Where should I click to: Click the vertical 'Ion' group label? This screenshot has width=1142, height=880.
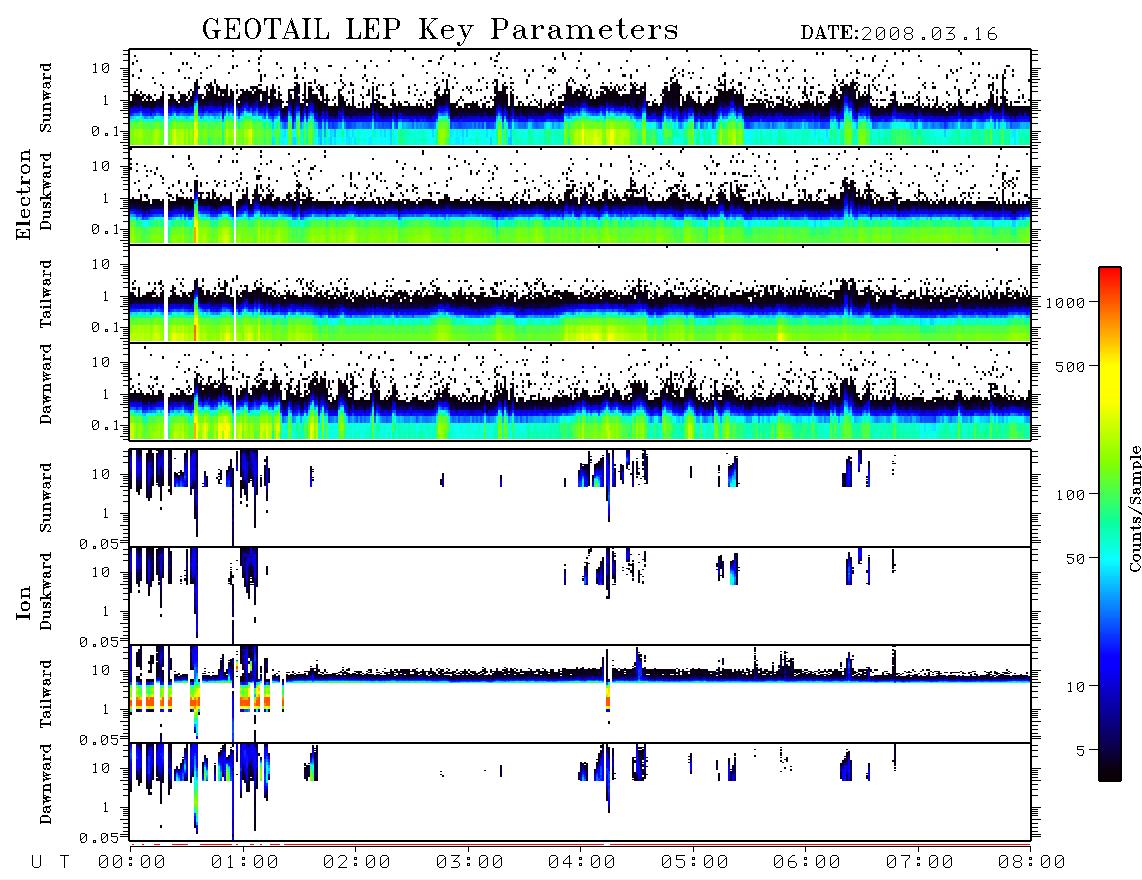(x=24, y=602)
